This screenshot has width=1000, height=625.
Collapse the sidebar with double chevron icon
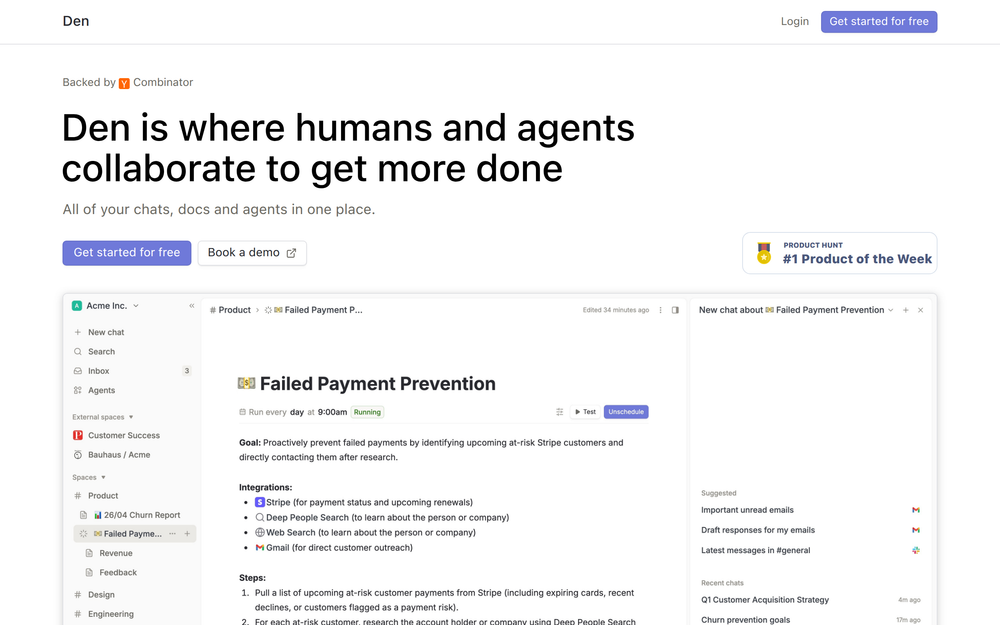tap(191, 305)
